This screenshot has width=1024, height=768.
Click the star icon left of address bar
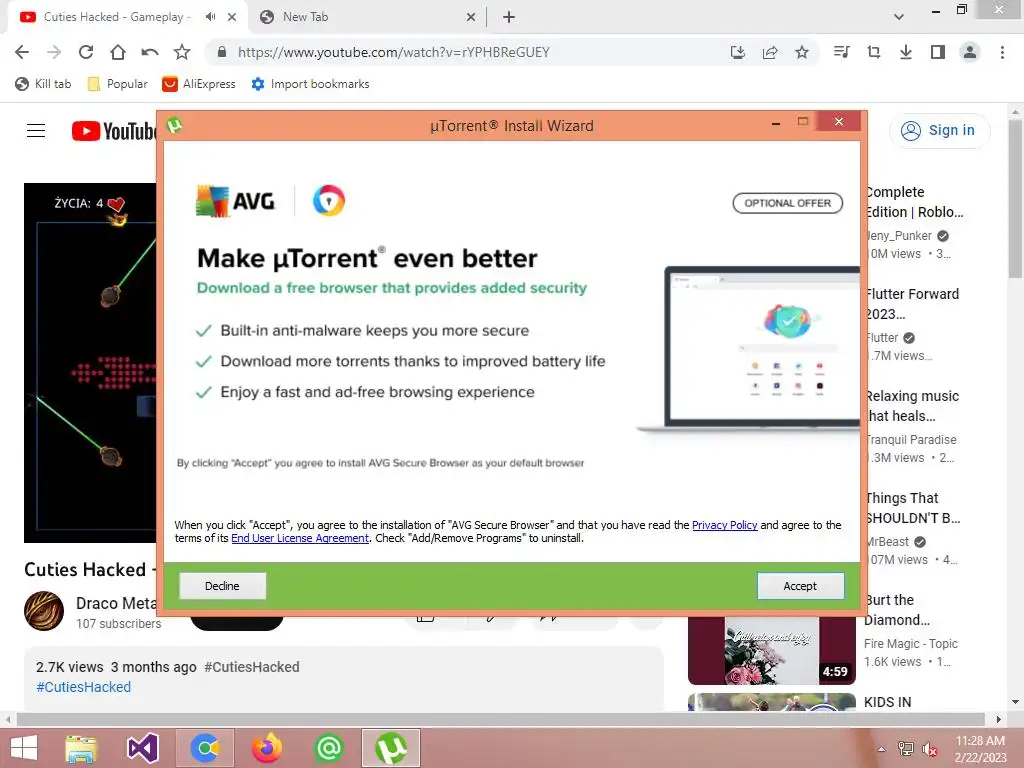pos(182,52)
